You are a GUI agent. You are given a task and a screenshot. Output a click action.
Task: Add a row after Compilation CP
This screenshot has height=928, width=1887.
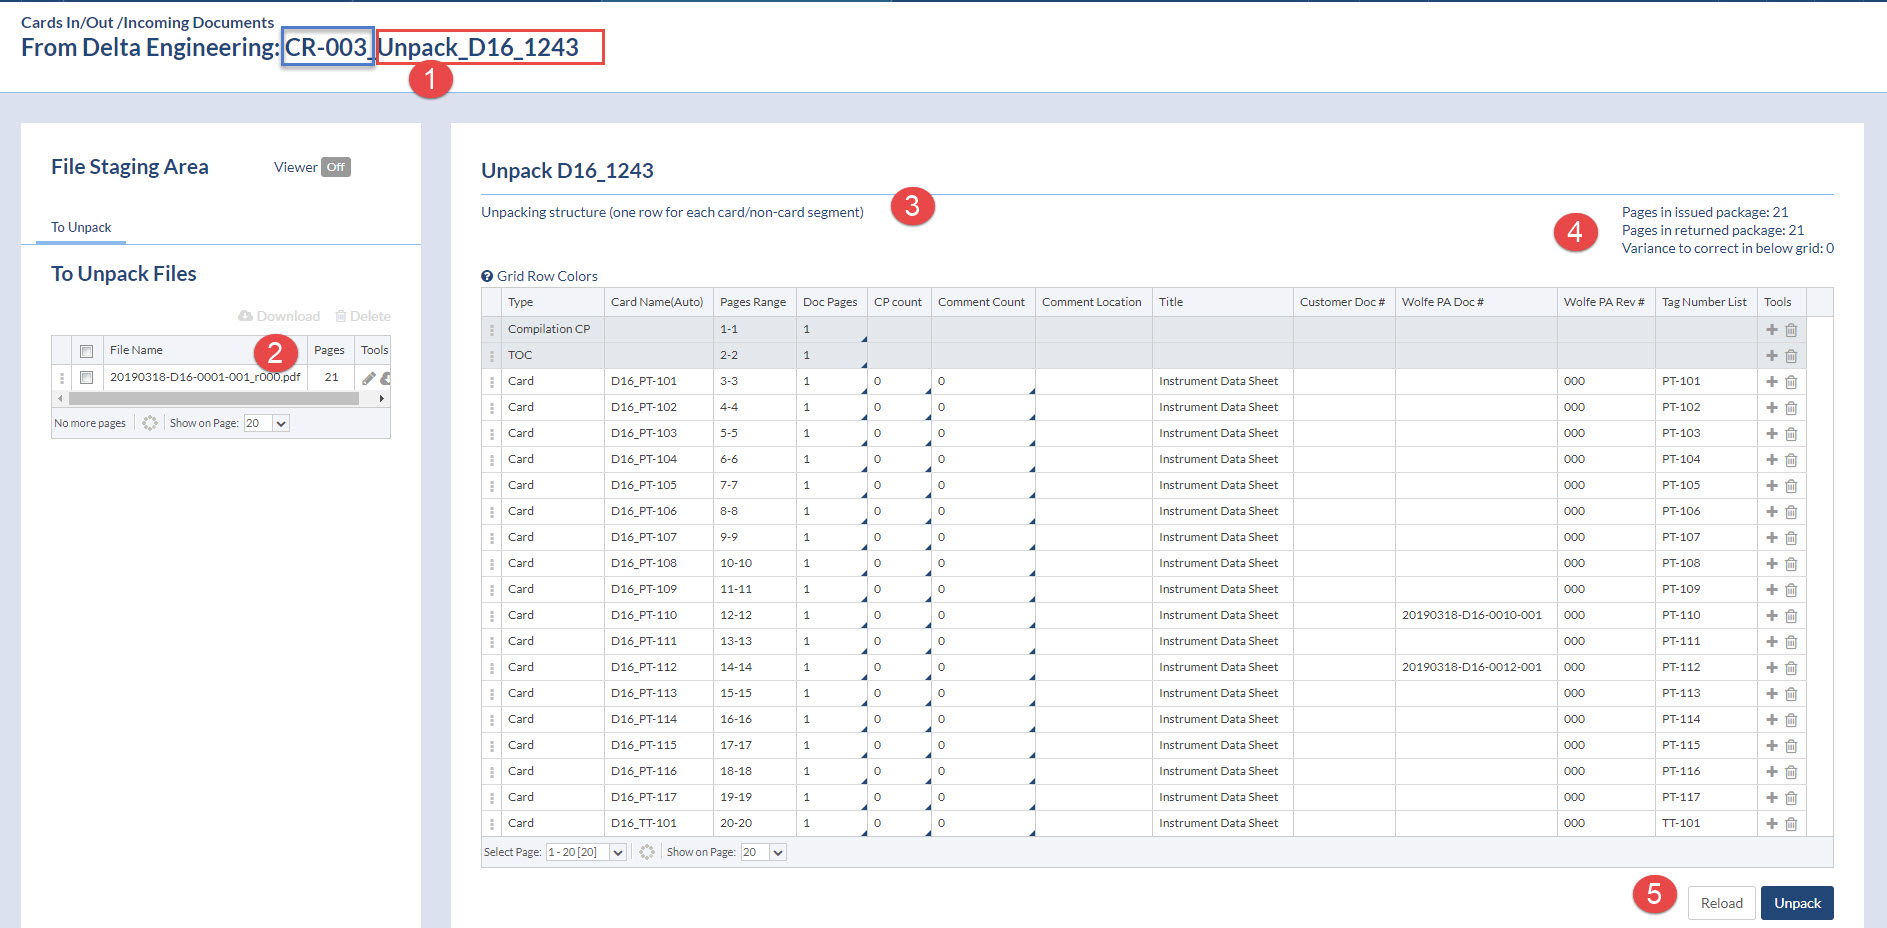tap(1771, 329)
